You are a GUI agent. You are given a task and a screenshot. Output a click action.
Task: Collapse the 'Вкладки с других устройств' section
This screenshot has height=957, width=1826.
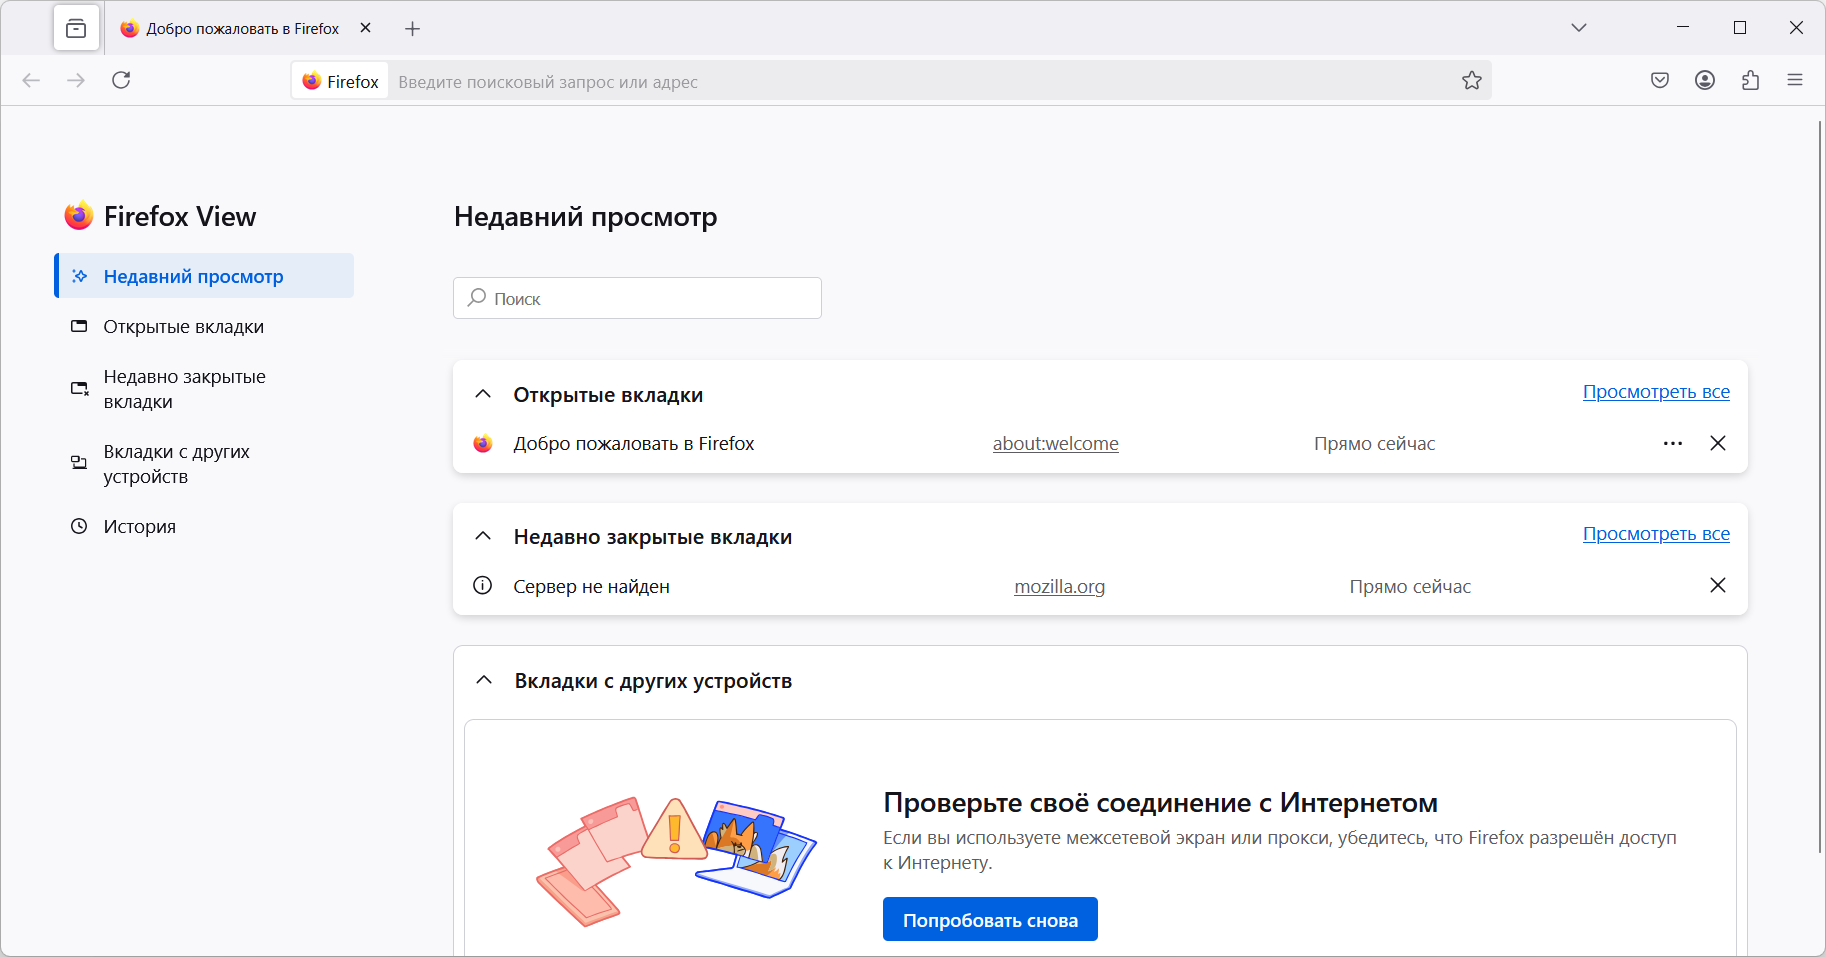484,680
